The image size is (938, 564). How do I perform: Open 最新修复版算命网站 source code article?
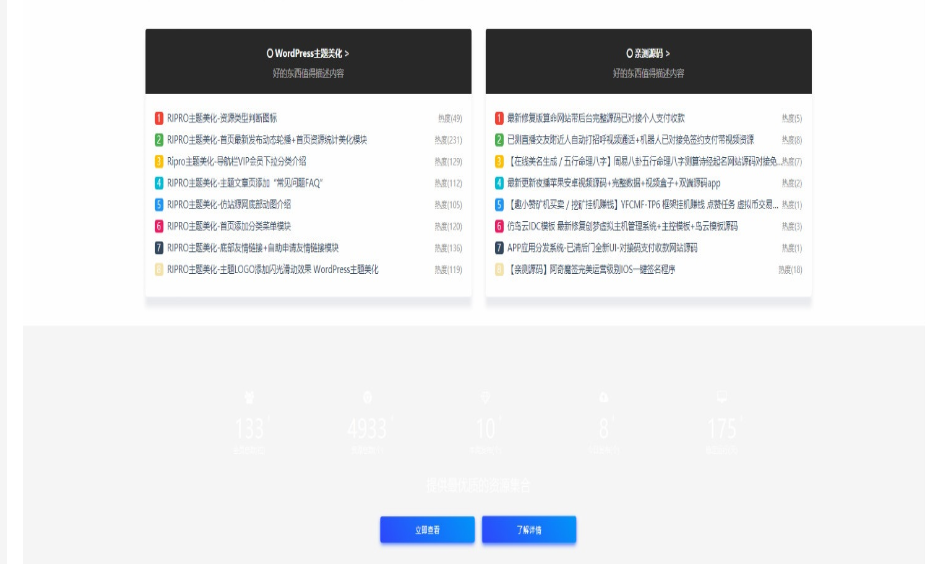pos(595,118)
